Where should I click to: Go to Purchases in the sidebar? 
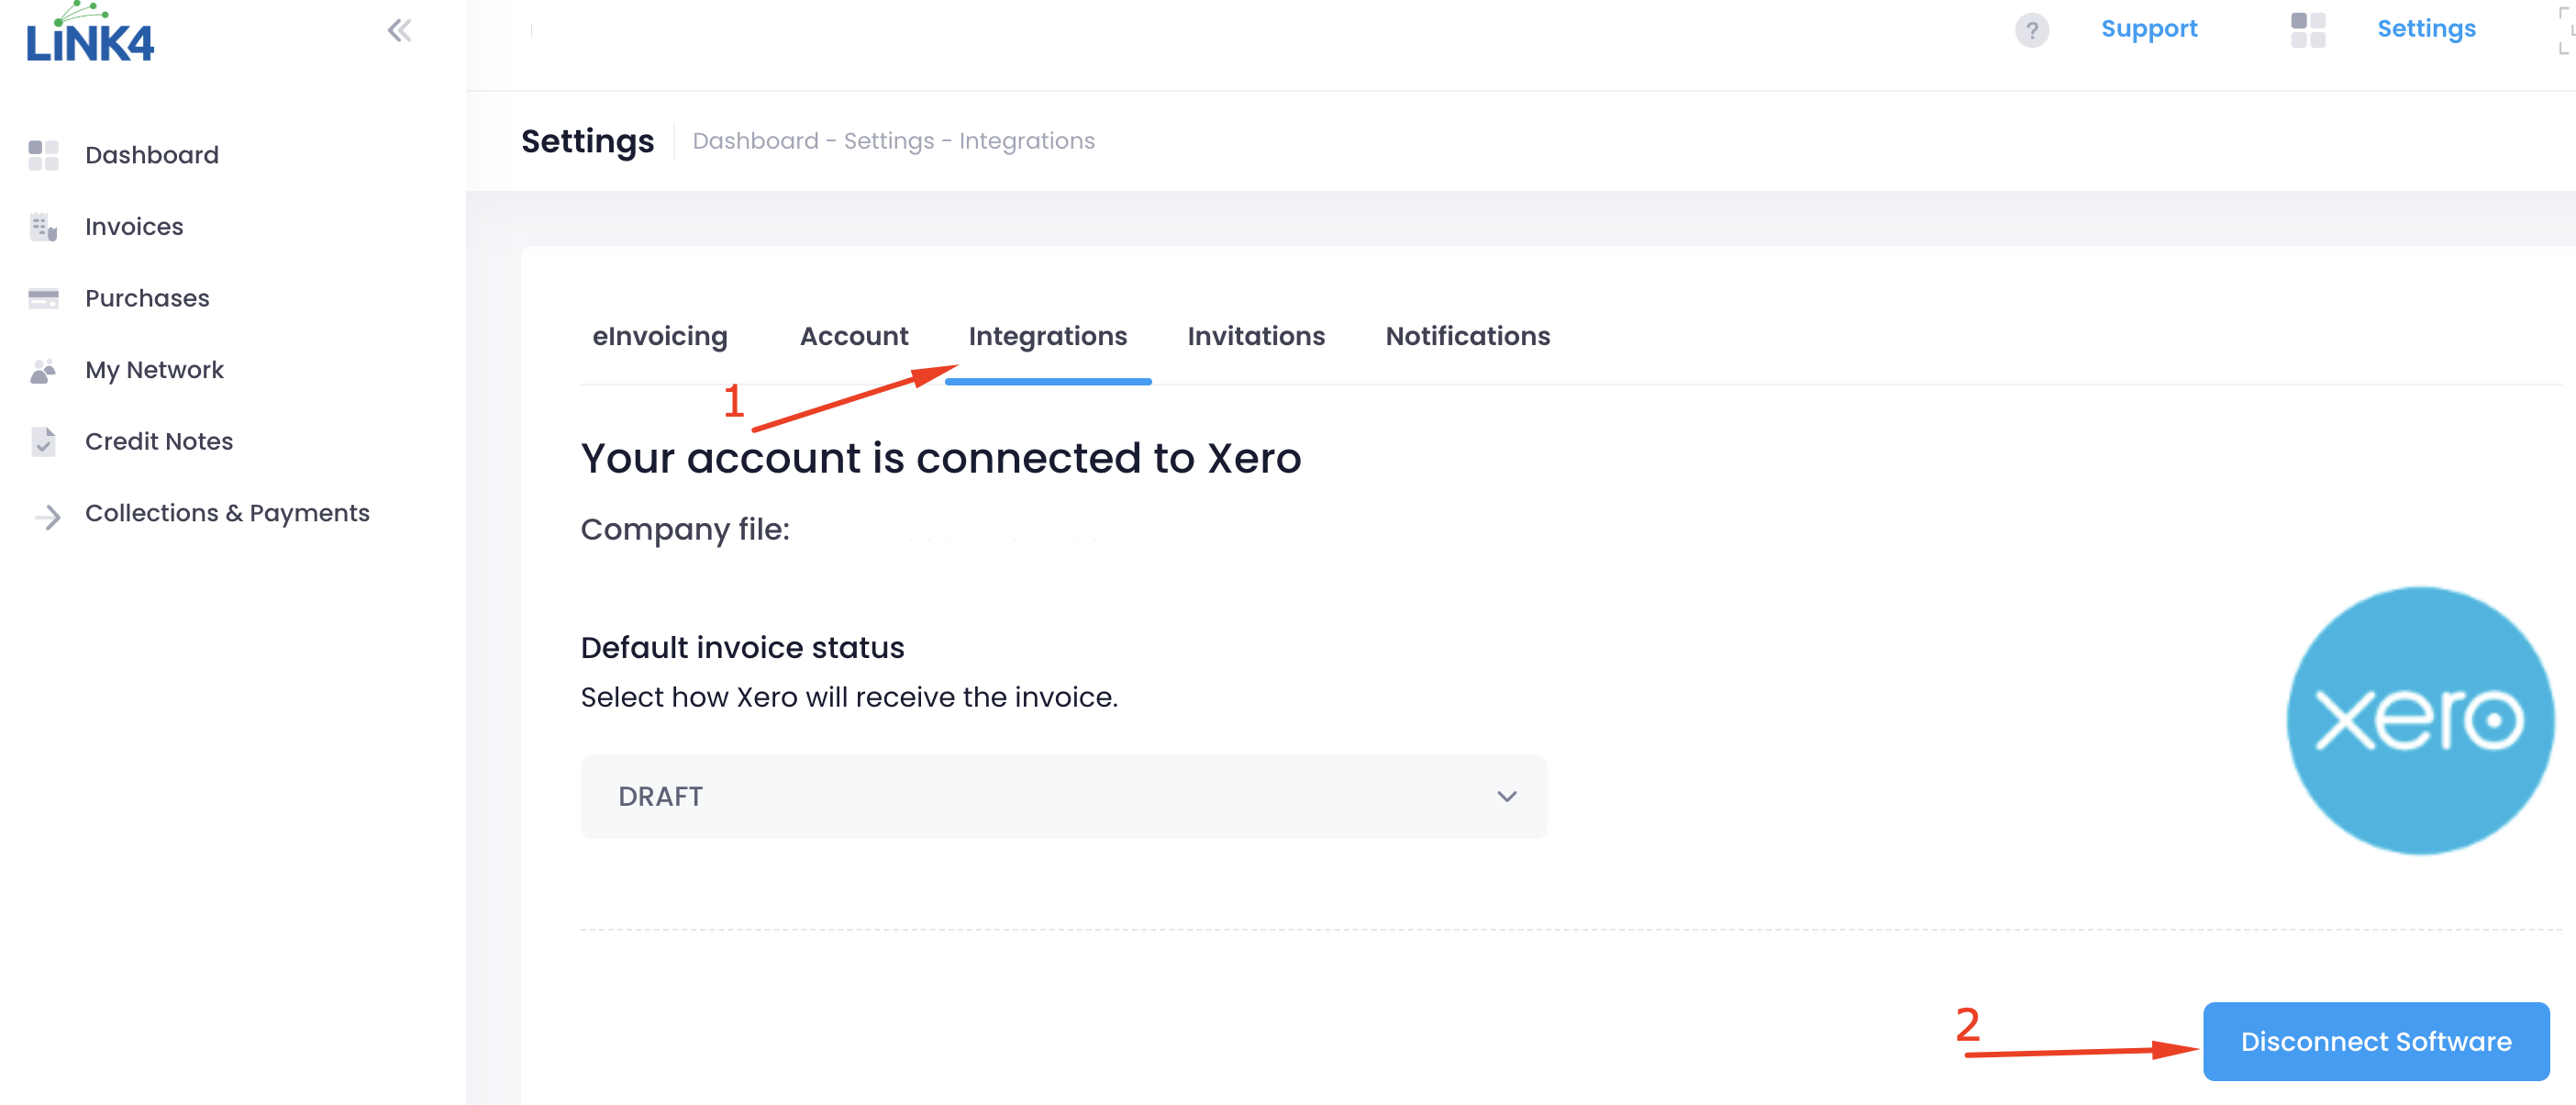[x=147, y=298]
